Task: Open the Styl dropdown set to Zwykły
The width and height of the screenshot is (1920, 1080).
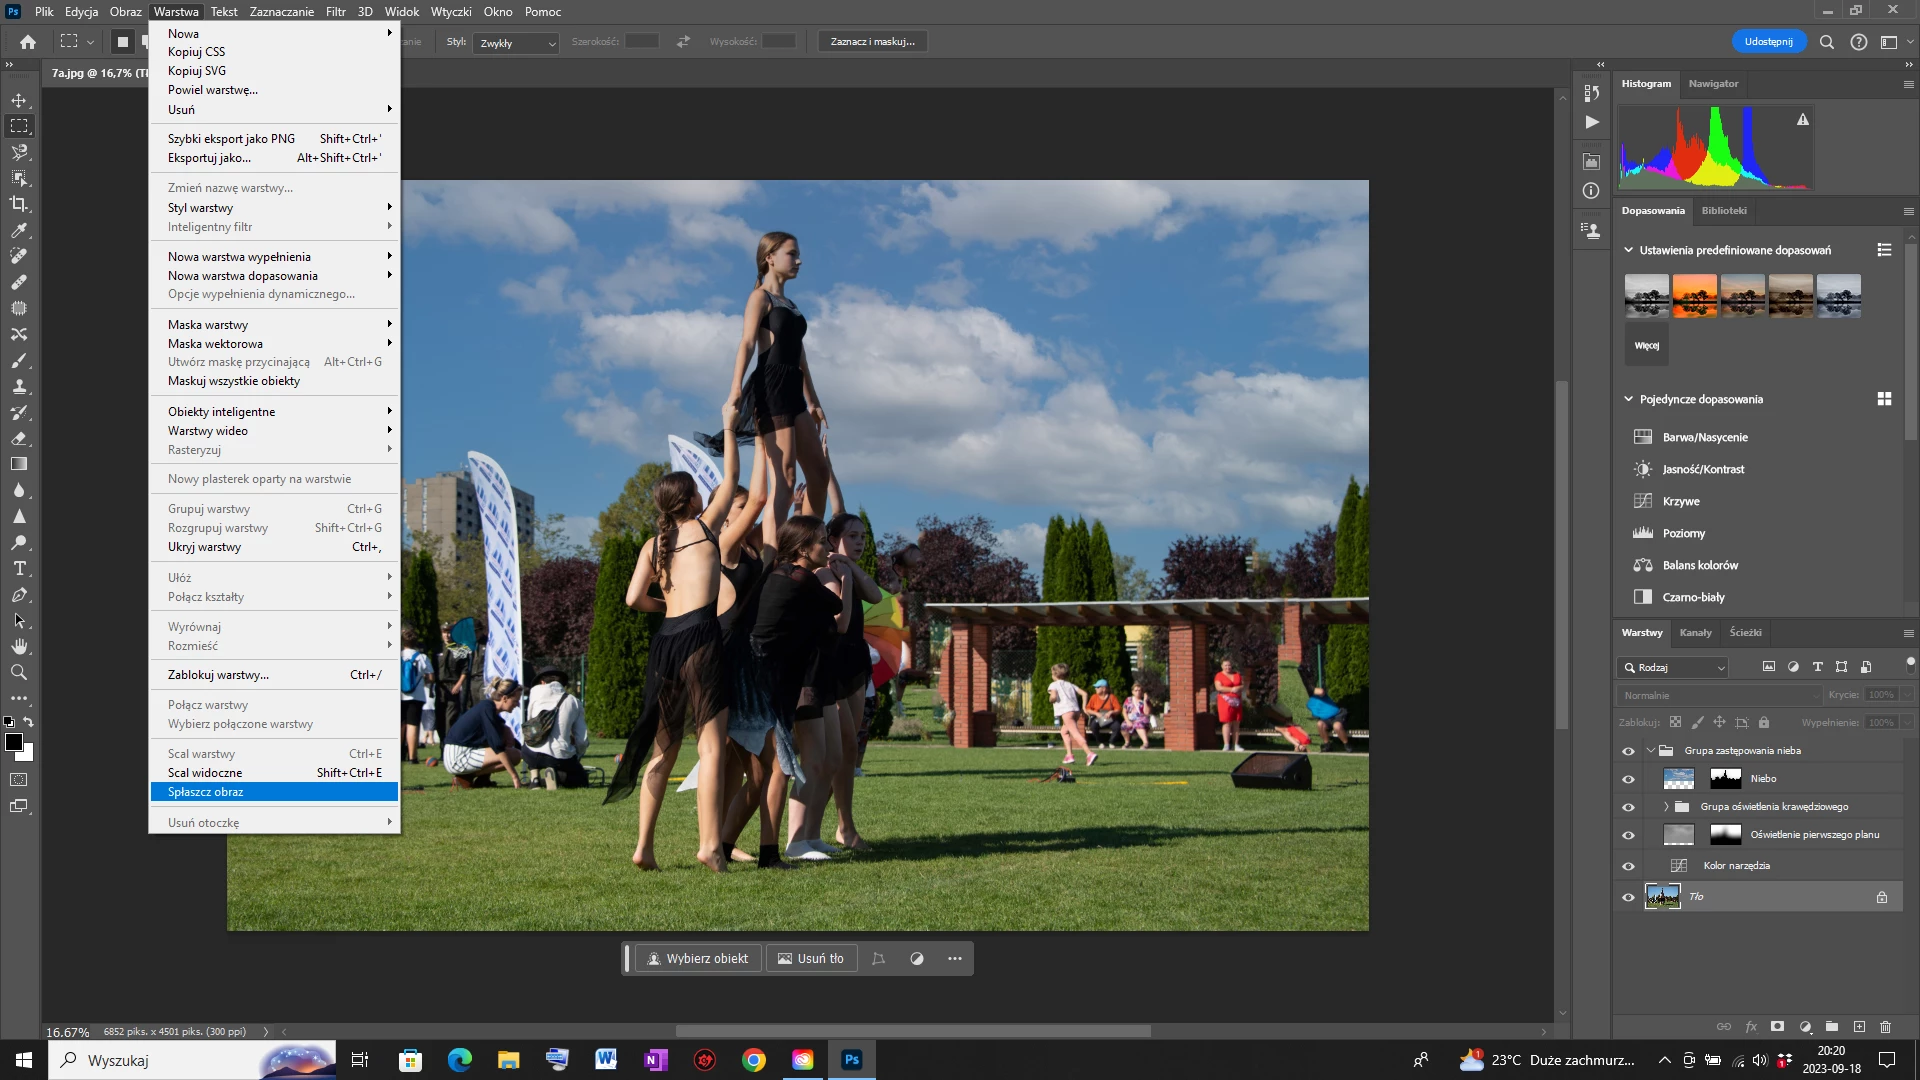Action: click(x=516, y=43)
